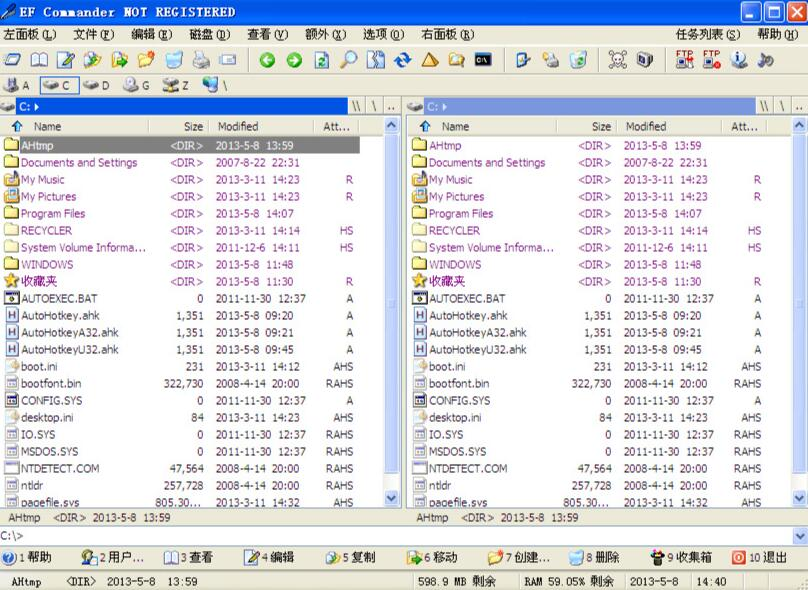
Task: Open the 文件 (File) menu
Action: pyautogui.click(x=92, y=35)
